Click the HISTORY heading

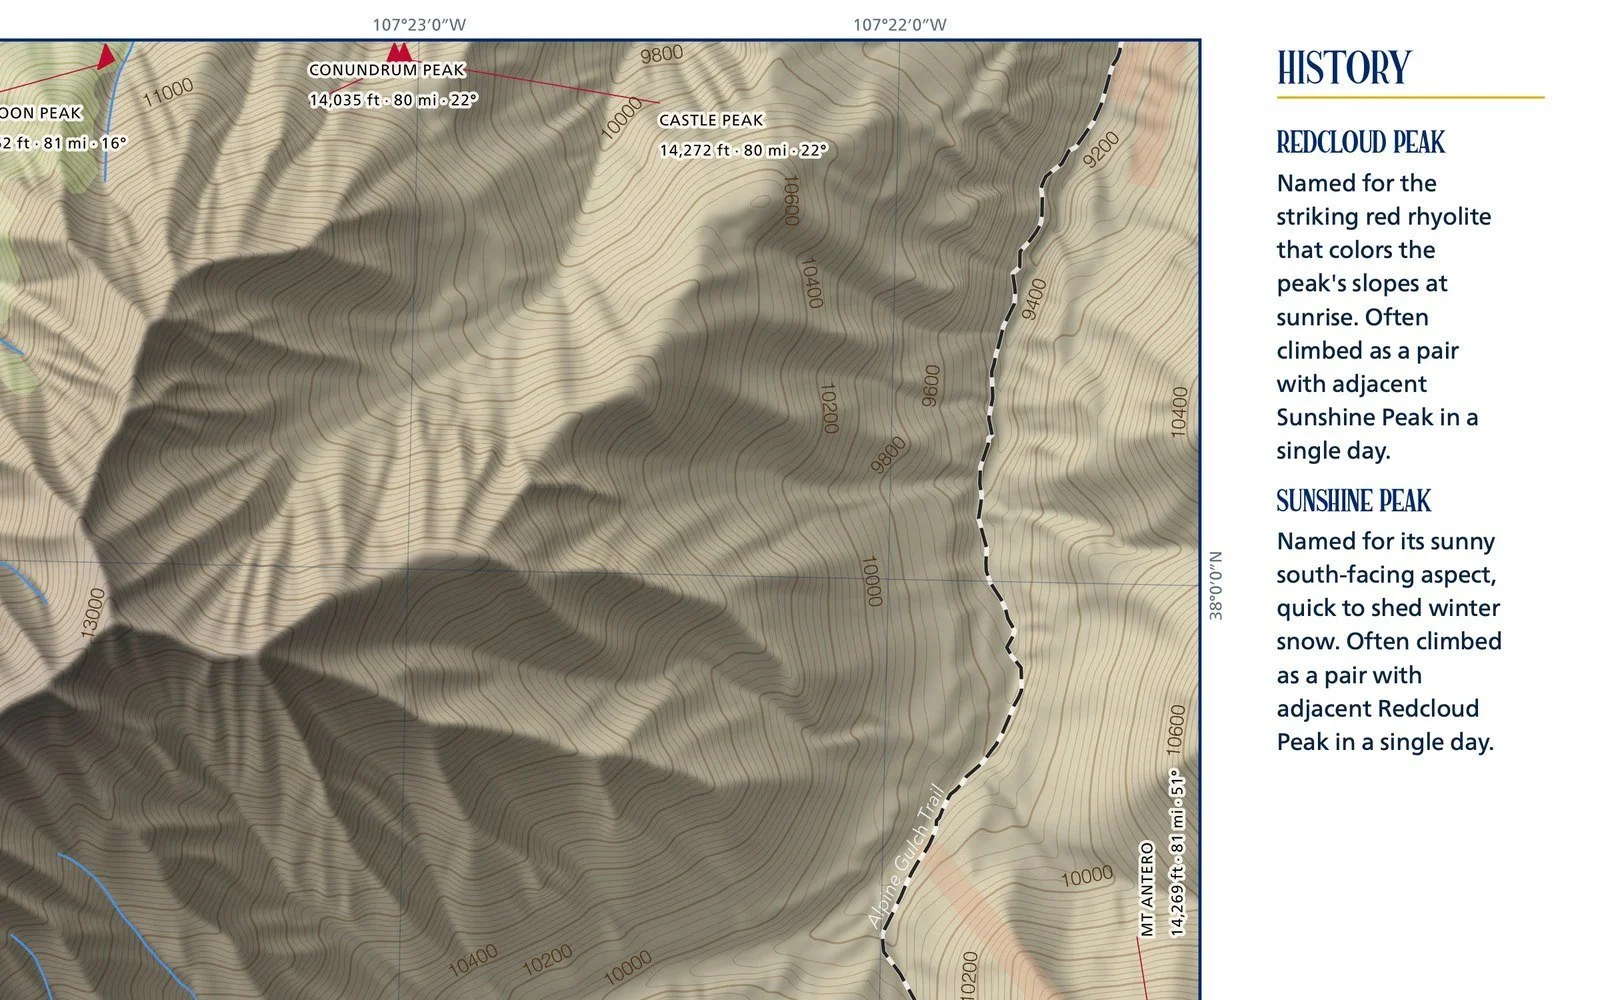point(1343,68)
